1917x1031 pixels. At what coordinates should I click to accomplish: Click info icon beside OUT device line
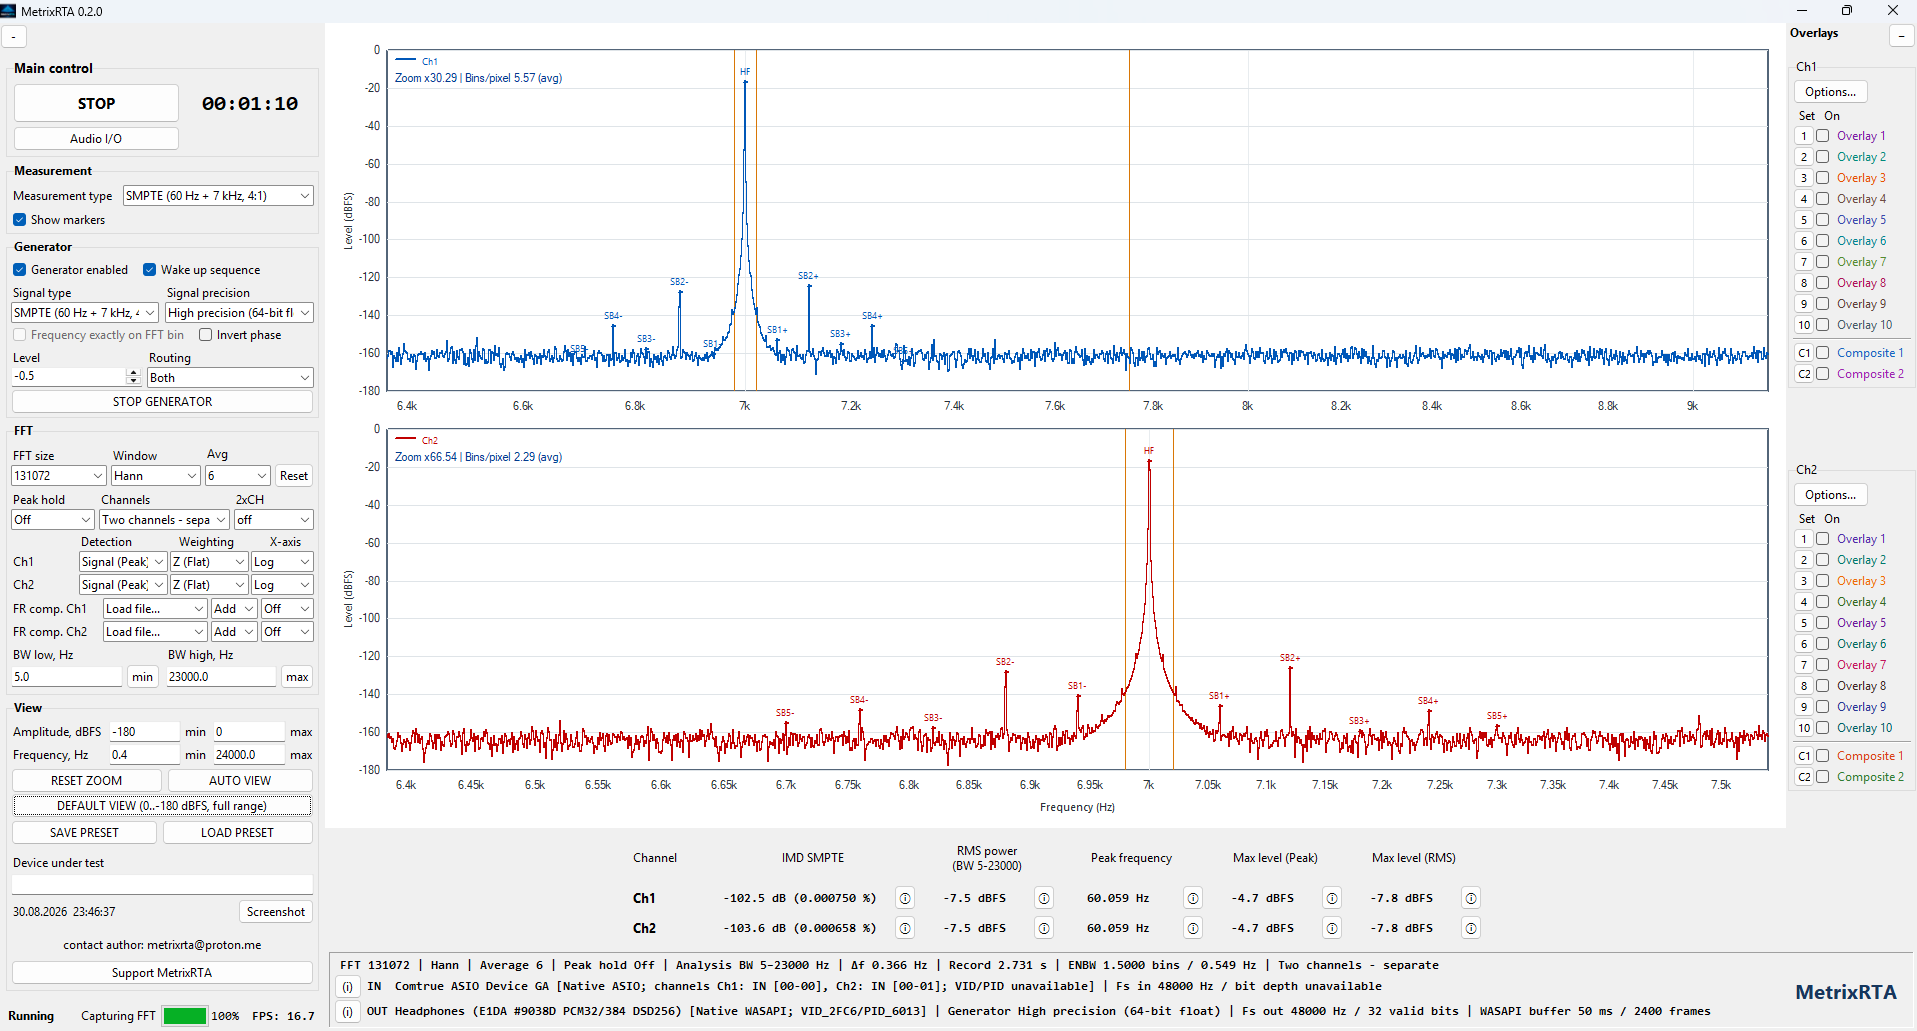point(347,1012)
